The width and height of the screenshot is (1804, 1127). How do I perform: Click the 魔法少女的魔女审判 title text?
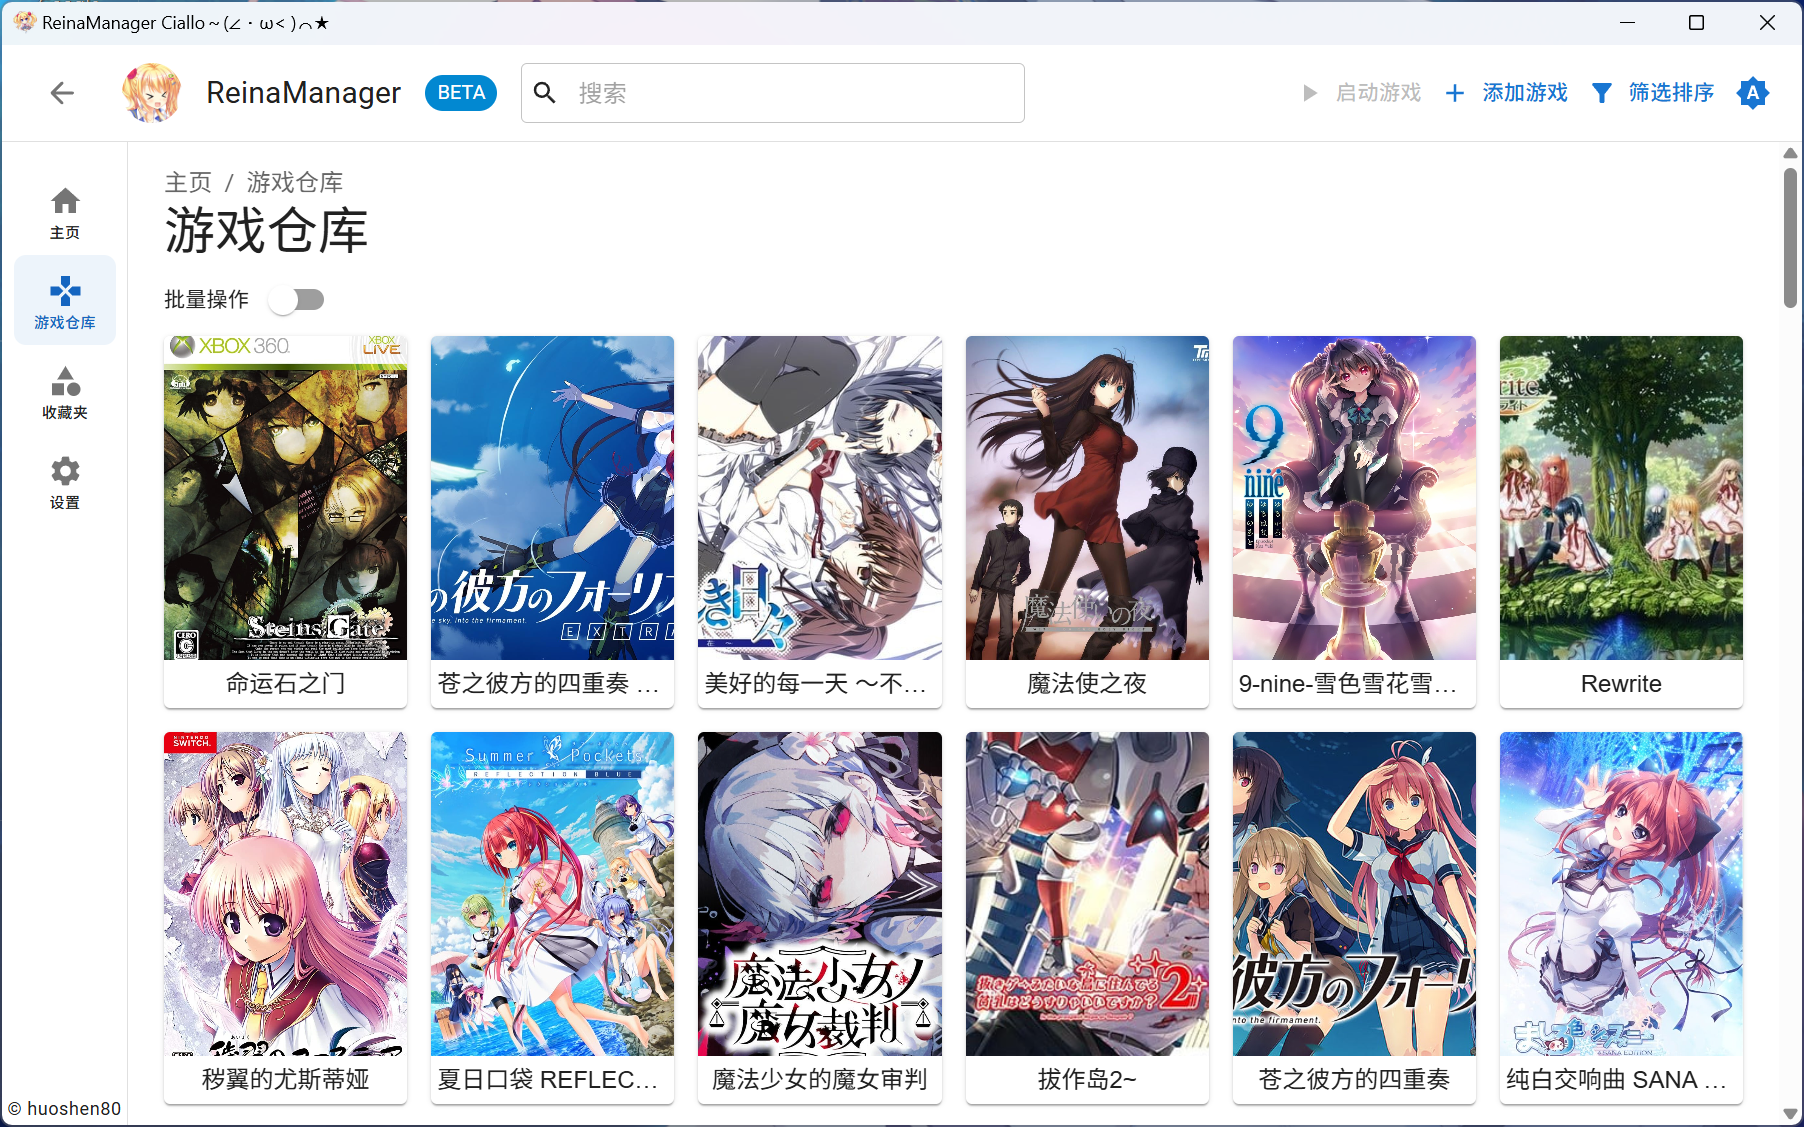coord(820,1080)
